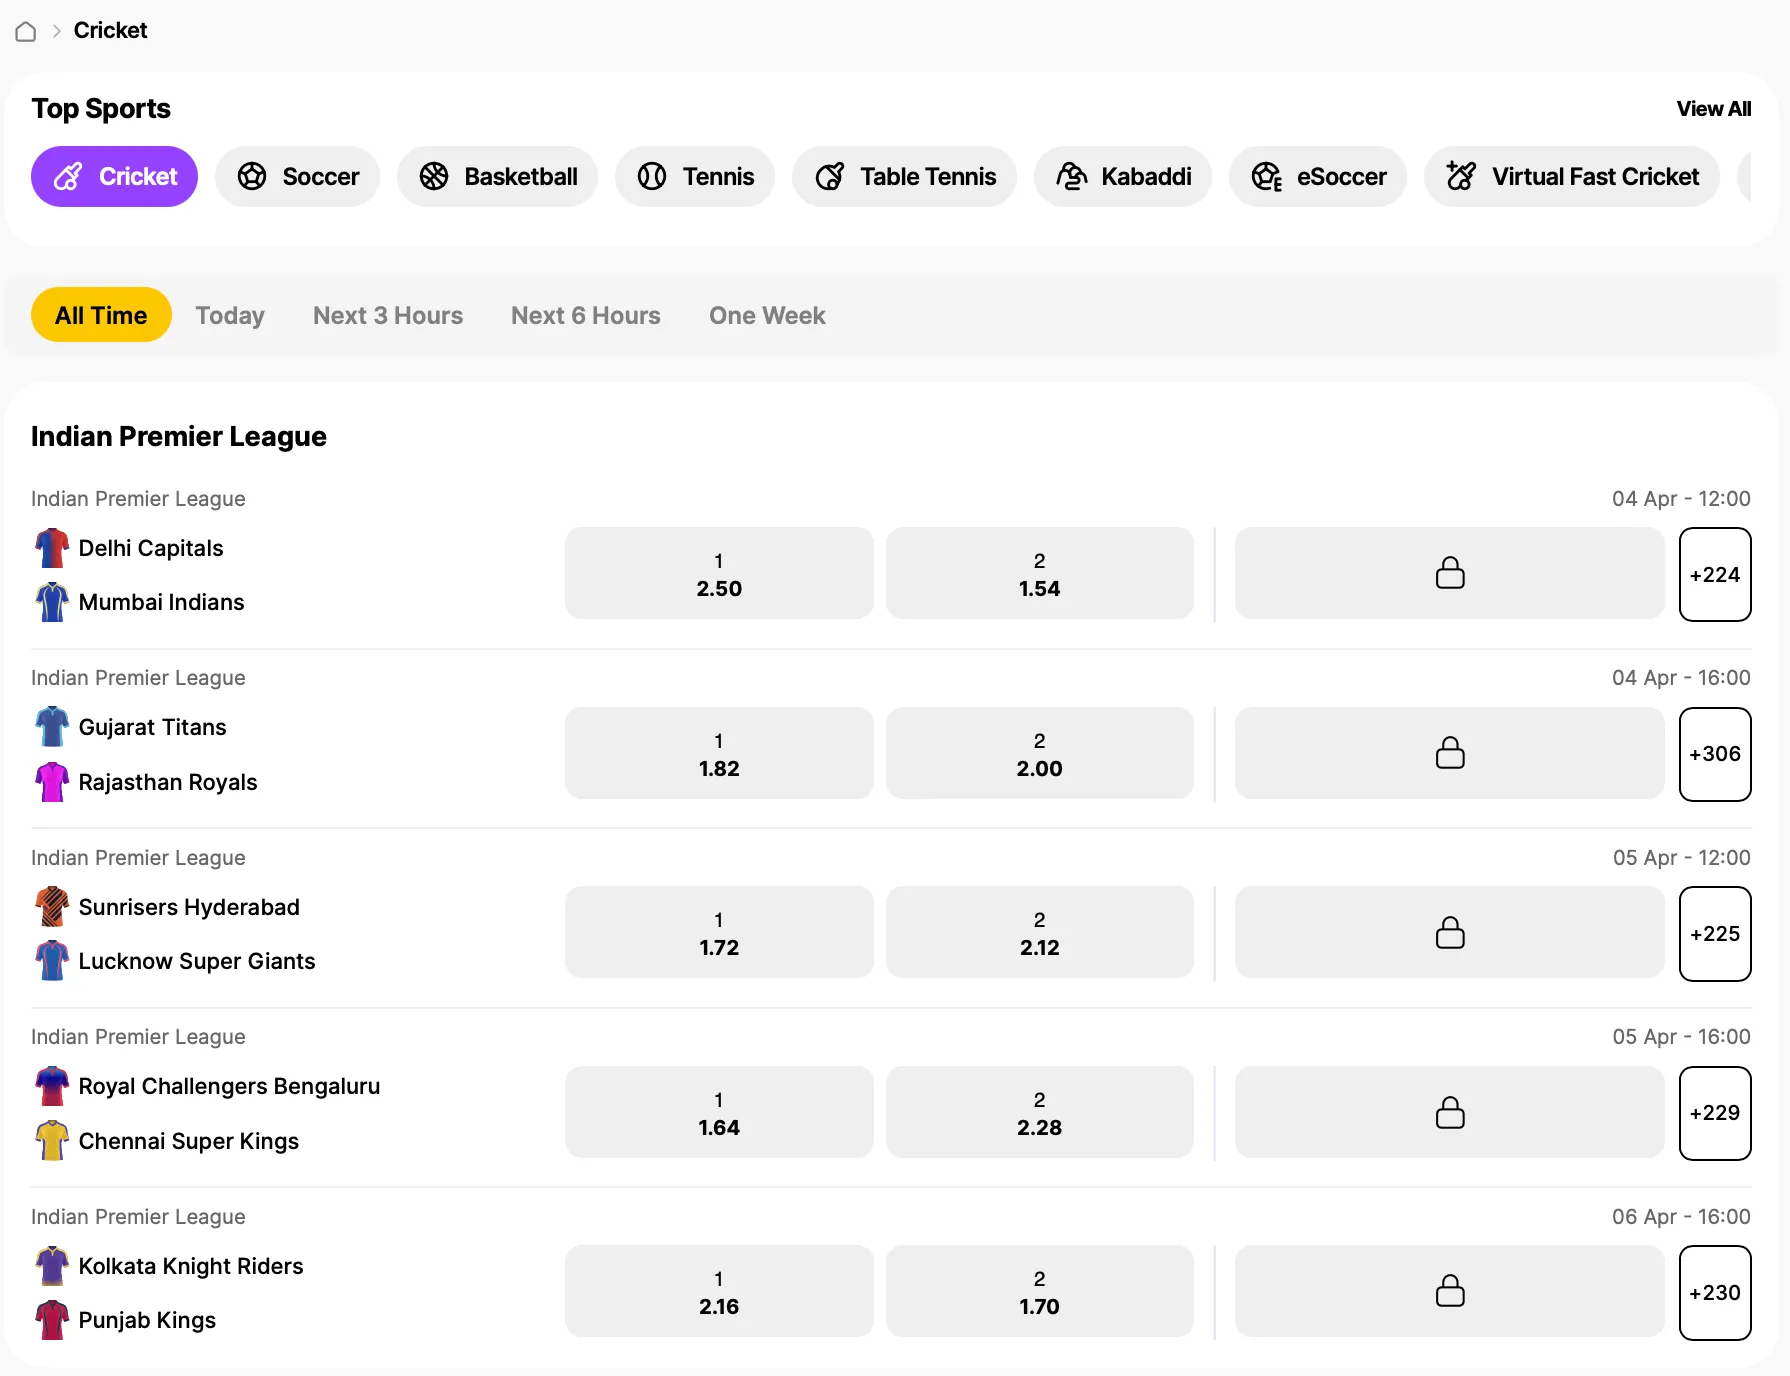Viewport: 1790px width, 1376px height.
Task: Open the Kabaddi sport chip
Action: click(1123, 177)
